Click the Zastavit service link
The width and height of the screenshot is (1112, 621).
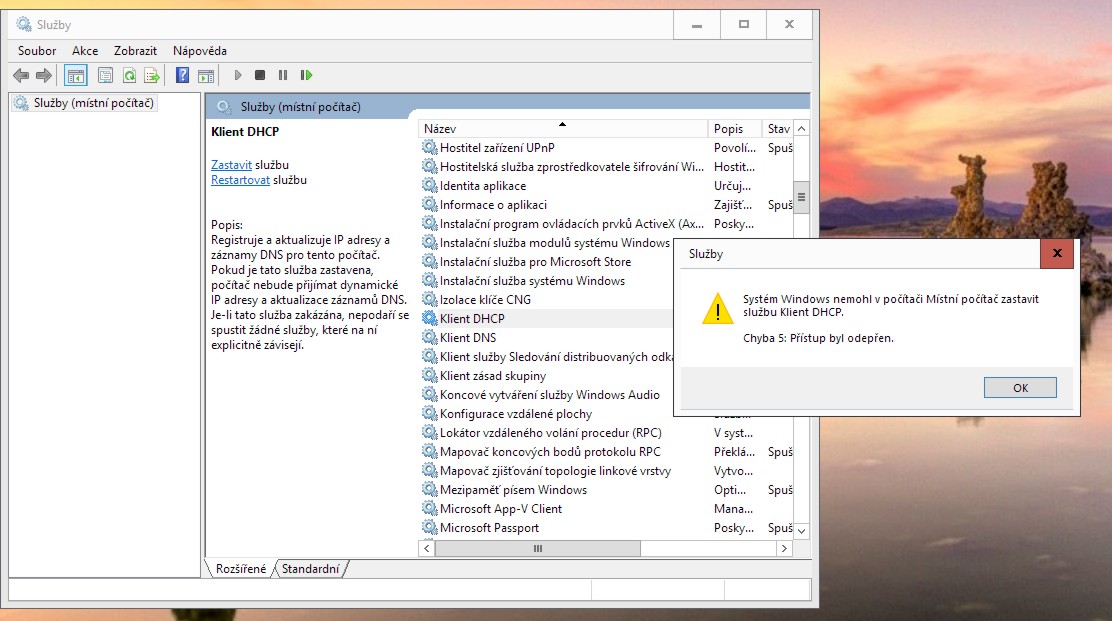point(231,165)
